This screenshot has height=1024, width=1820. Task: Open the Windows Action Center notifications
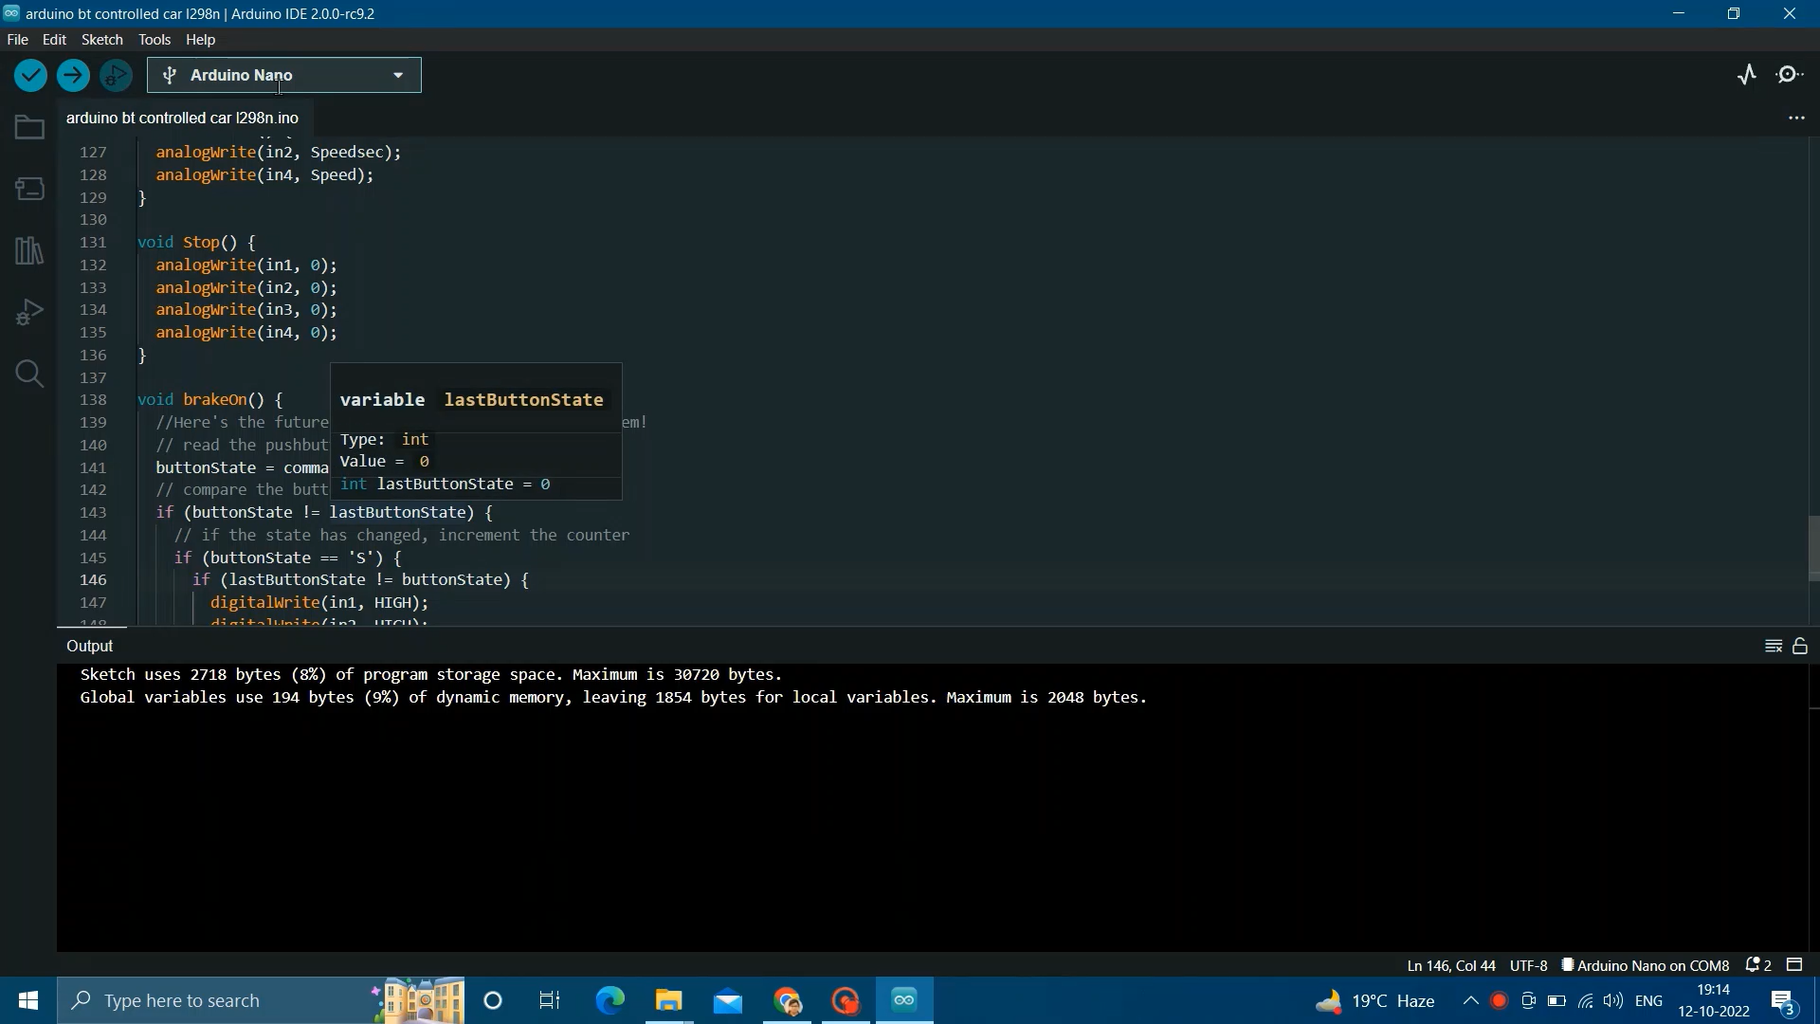tap(1785, 1000)
